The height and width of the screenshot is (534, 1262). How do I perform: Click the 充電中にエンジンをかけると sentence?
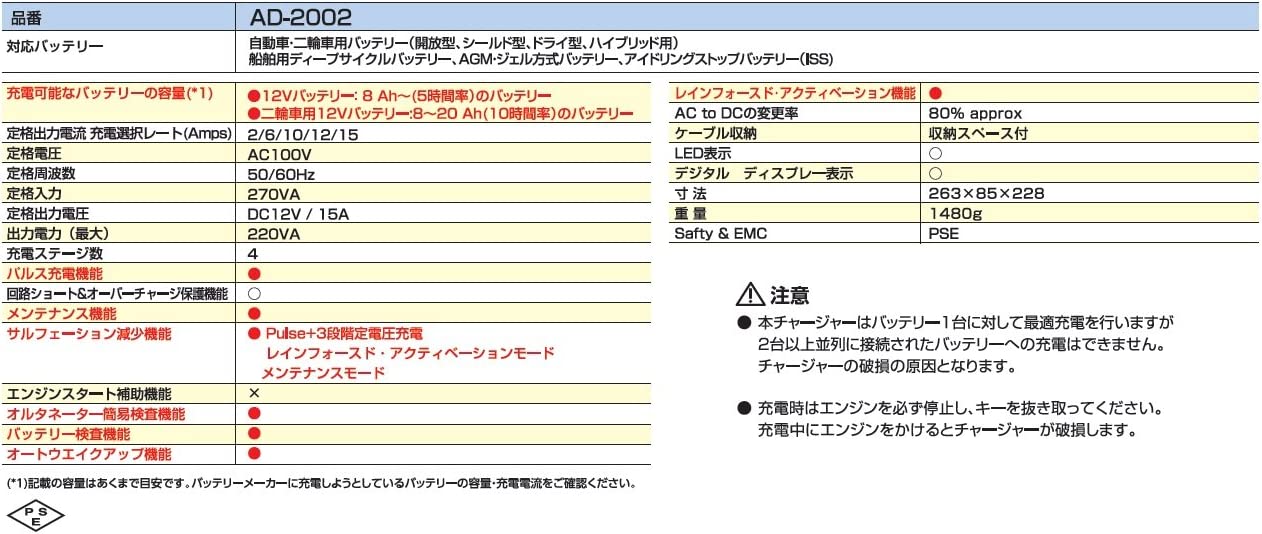947,431
